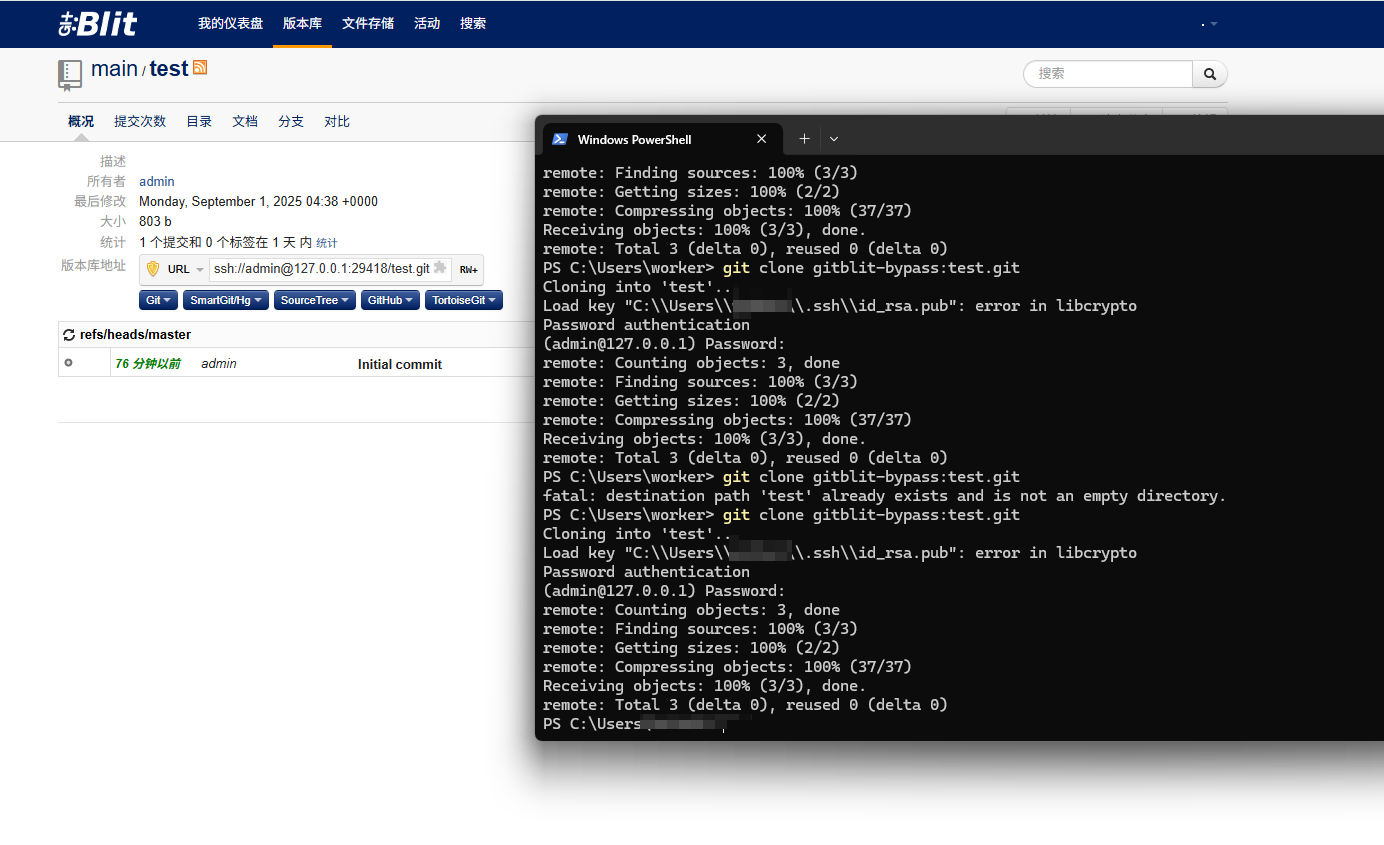Add a new PowerShell tab
The width and height of the screenshot is (1384, 845).
804,139
